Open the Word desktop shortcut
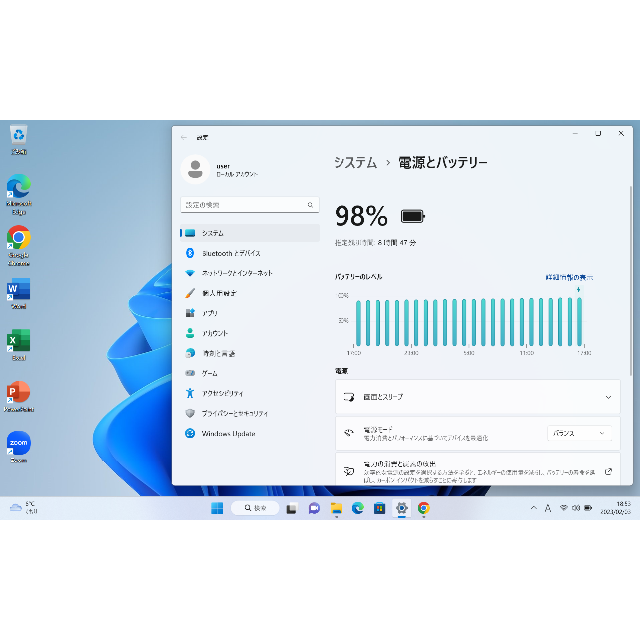Viewport: 640px width, 640px height. tap(19, 293)
